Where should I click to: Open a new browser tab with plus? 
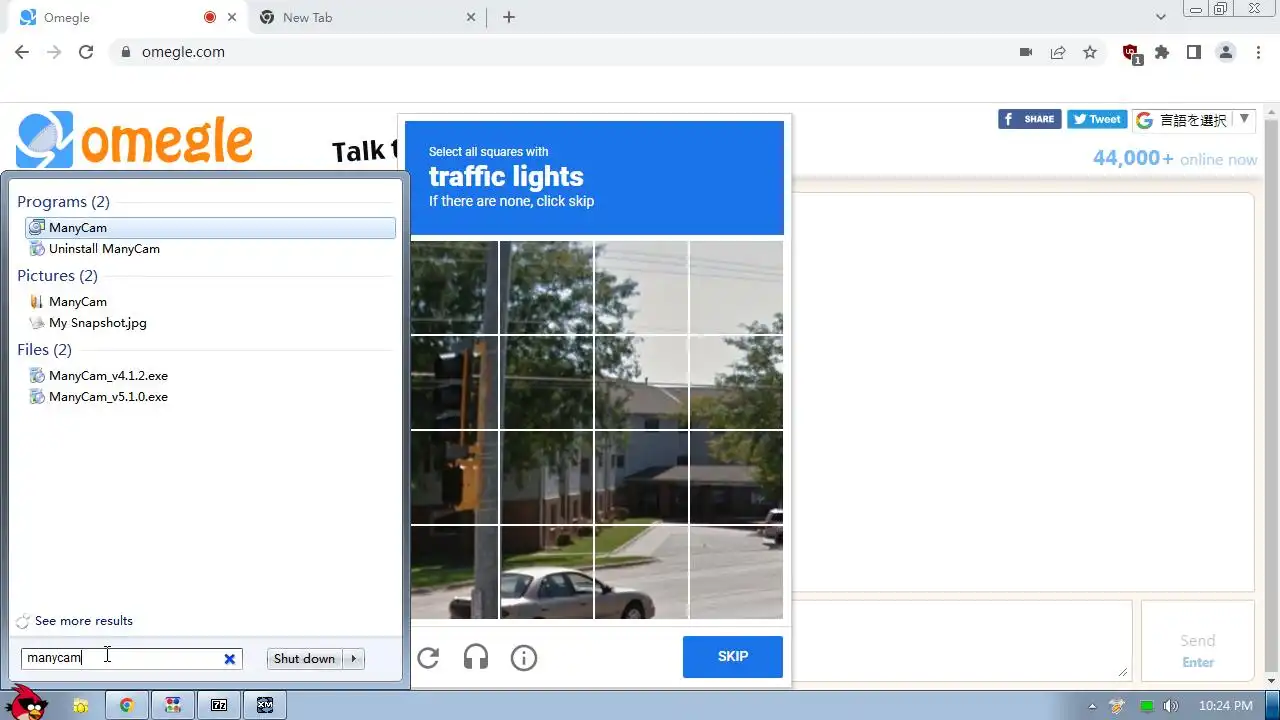pos(509,17)
